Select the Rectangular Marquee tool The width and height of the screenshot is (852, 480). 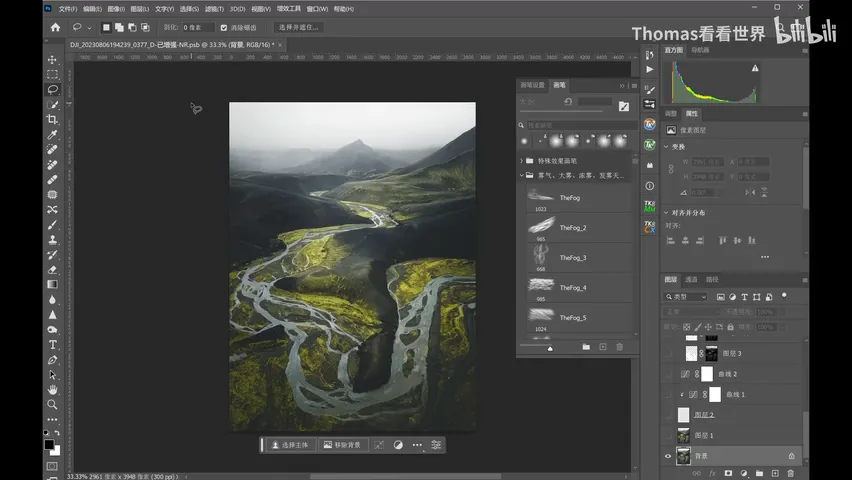point(52,74)
